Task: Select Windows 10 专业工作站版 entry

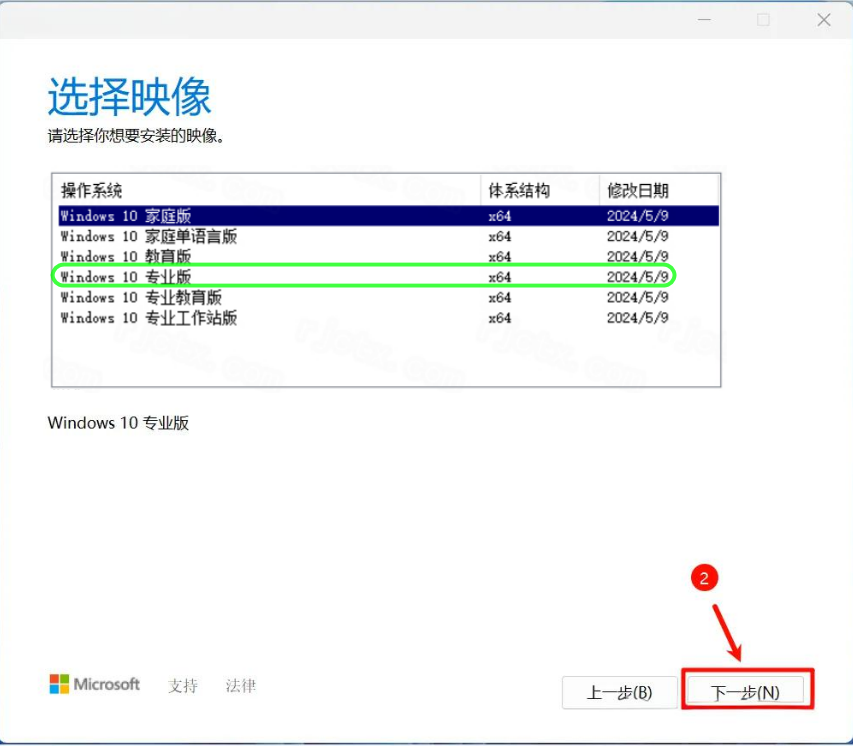Action: tap(388, 318)
